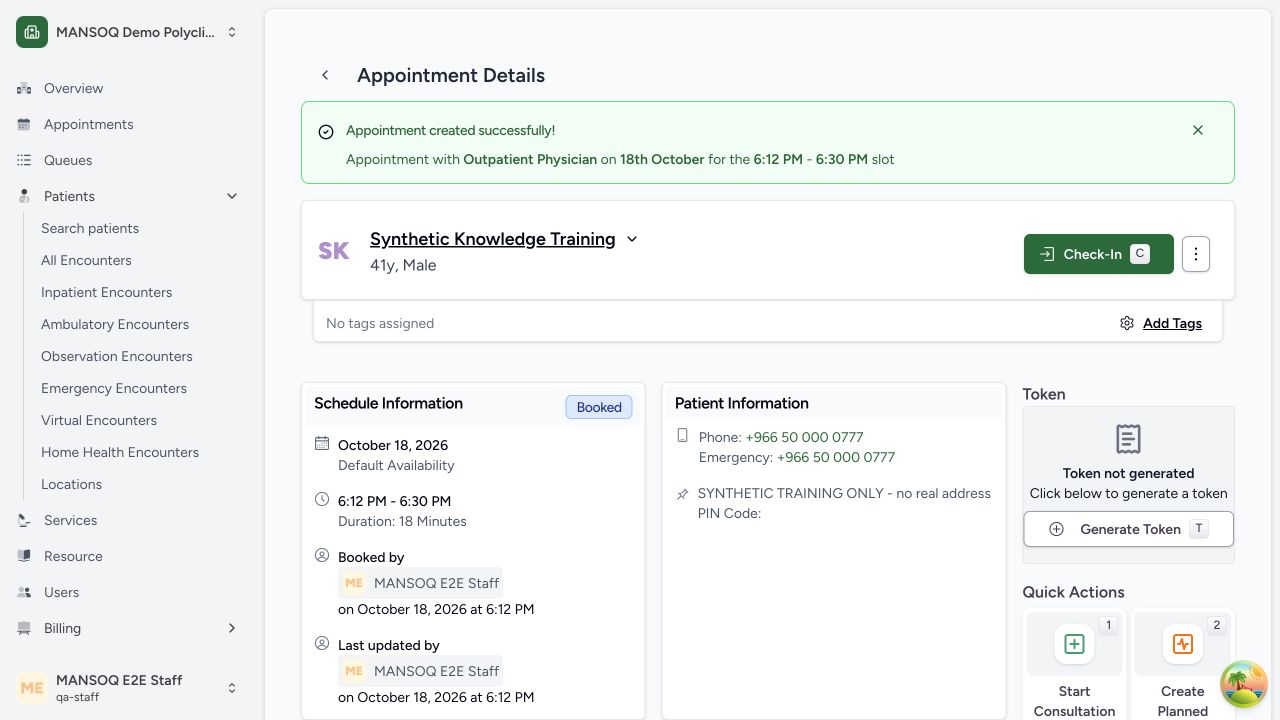Expand the Billing submenu chevron

pyautogui.click(x=232, y=628)
